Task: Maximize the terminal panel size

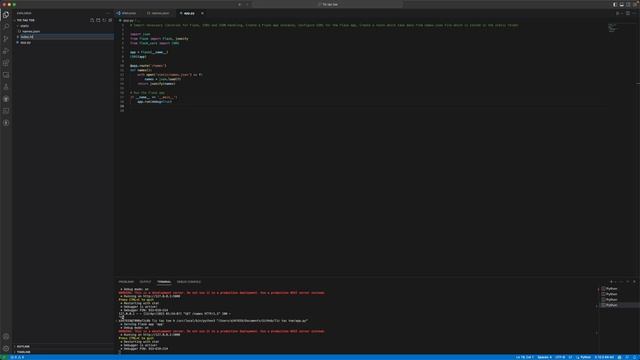Action: (628, 282)
